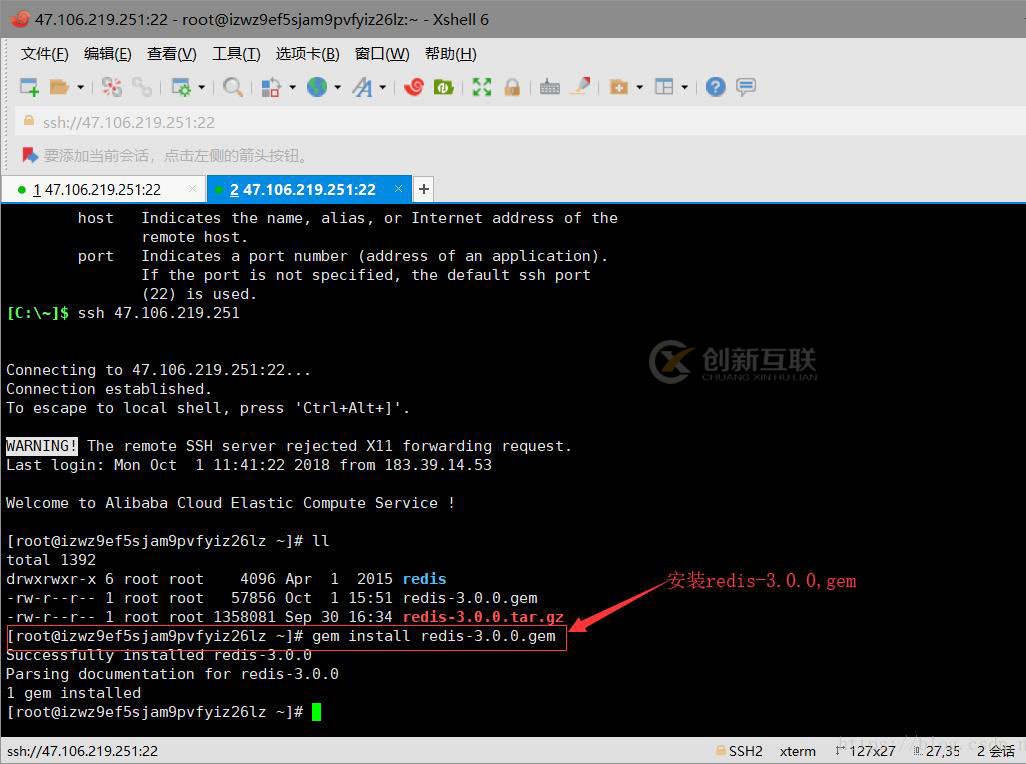Expand the color scheme dropdown arrow

tap(292, 87)
